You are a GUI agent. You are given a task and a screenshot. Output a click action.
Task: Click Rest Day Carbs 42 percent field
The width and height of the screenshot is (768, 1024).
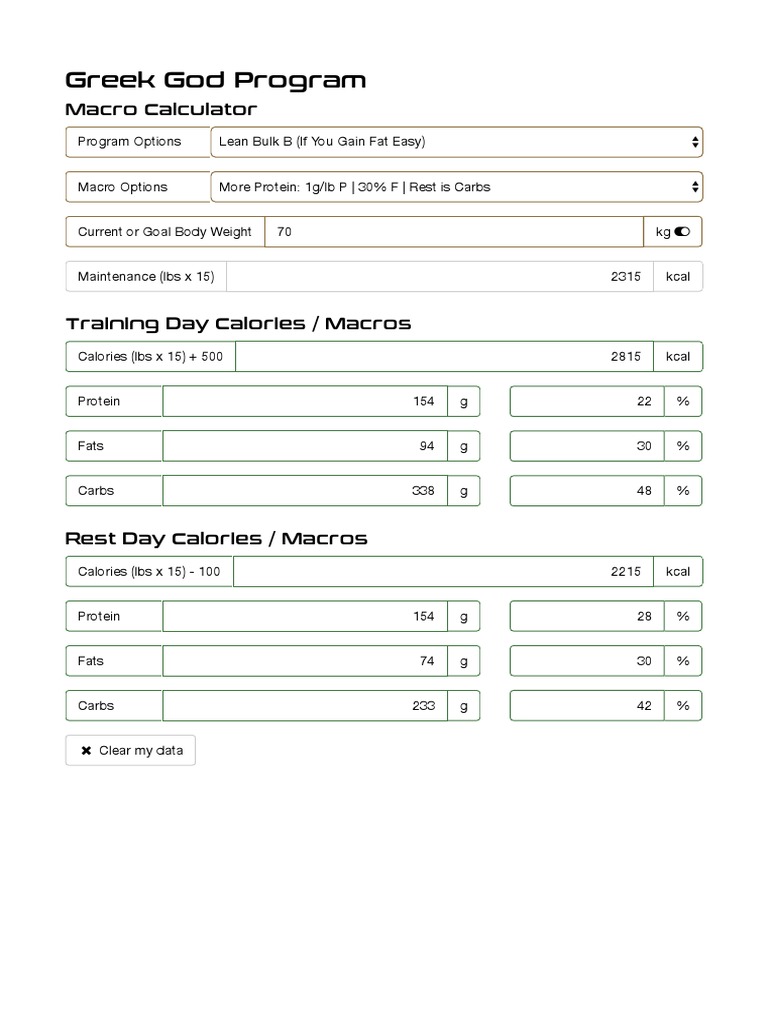click(587, 705)
